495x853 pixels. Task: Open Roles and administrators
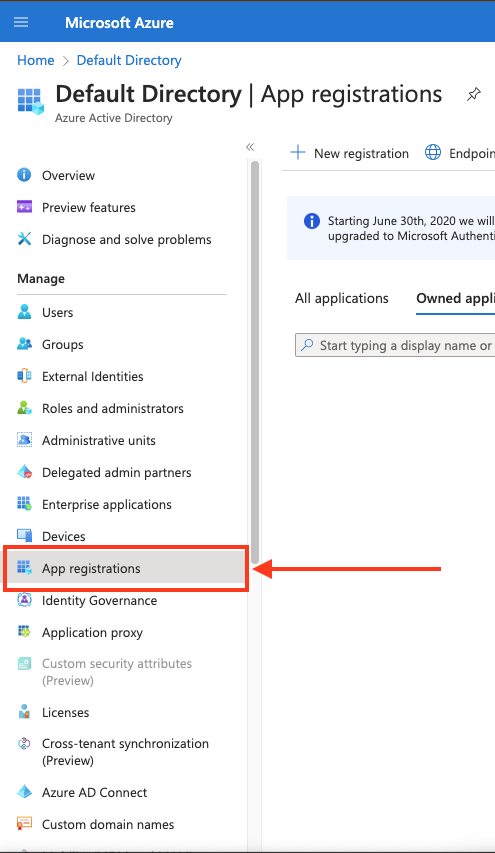click(x=113, y=409)
